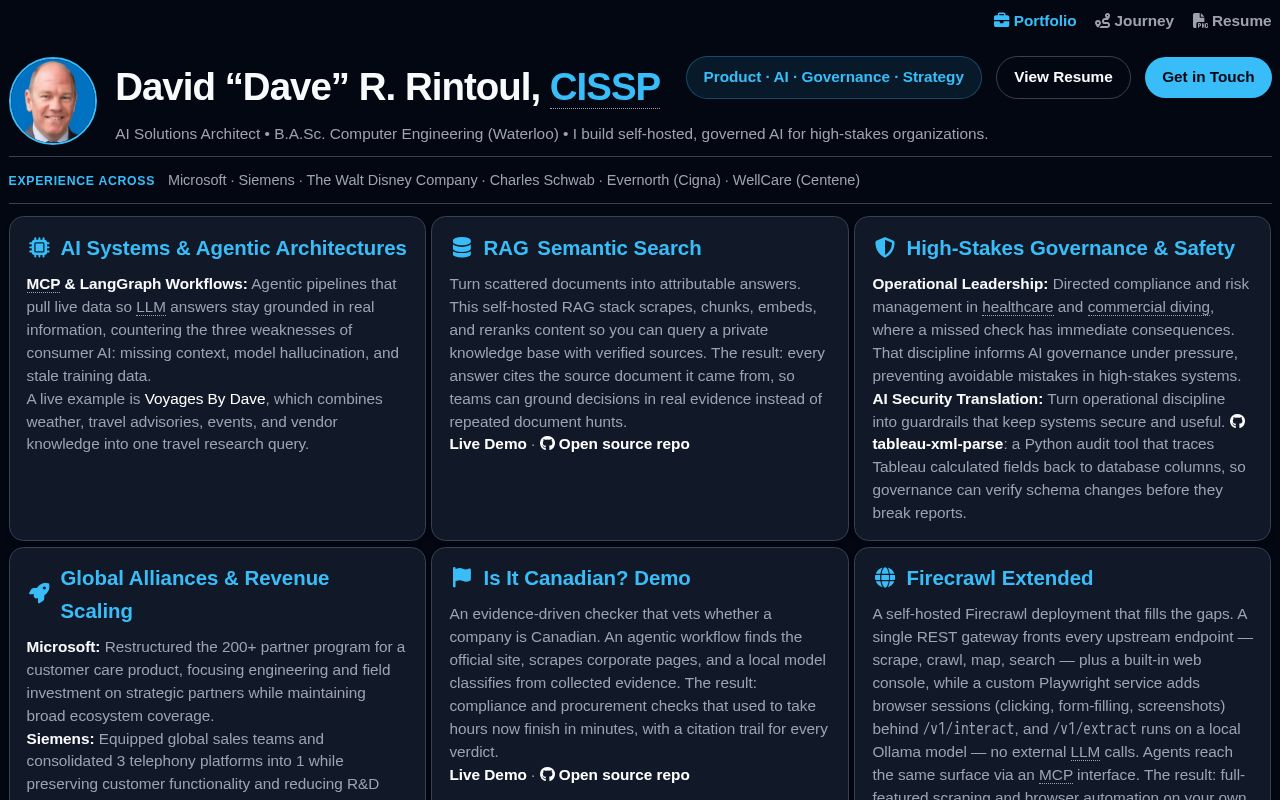Click the Product AI Governance Strategy pill

(834, 77)
